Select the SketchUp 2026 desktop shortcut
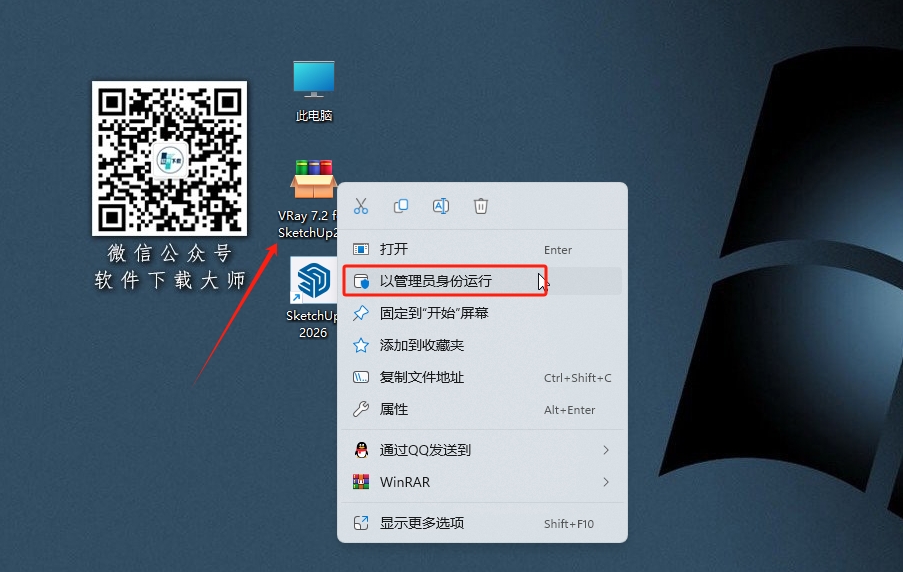The image size is (903, 572). (313, 298)
